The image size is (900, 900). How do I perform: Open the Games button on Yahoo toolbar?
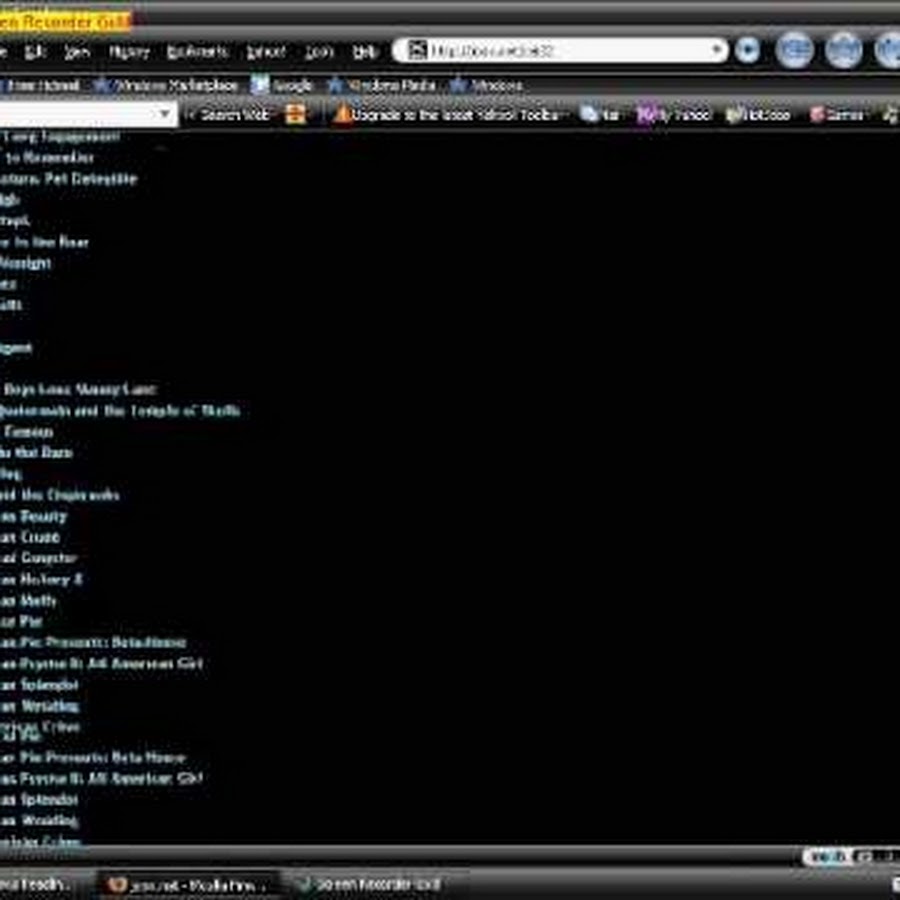[836, 115]
